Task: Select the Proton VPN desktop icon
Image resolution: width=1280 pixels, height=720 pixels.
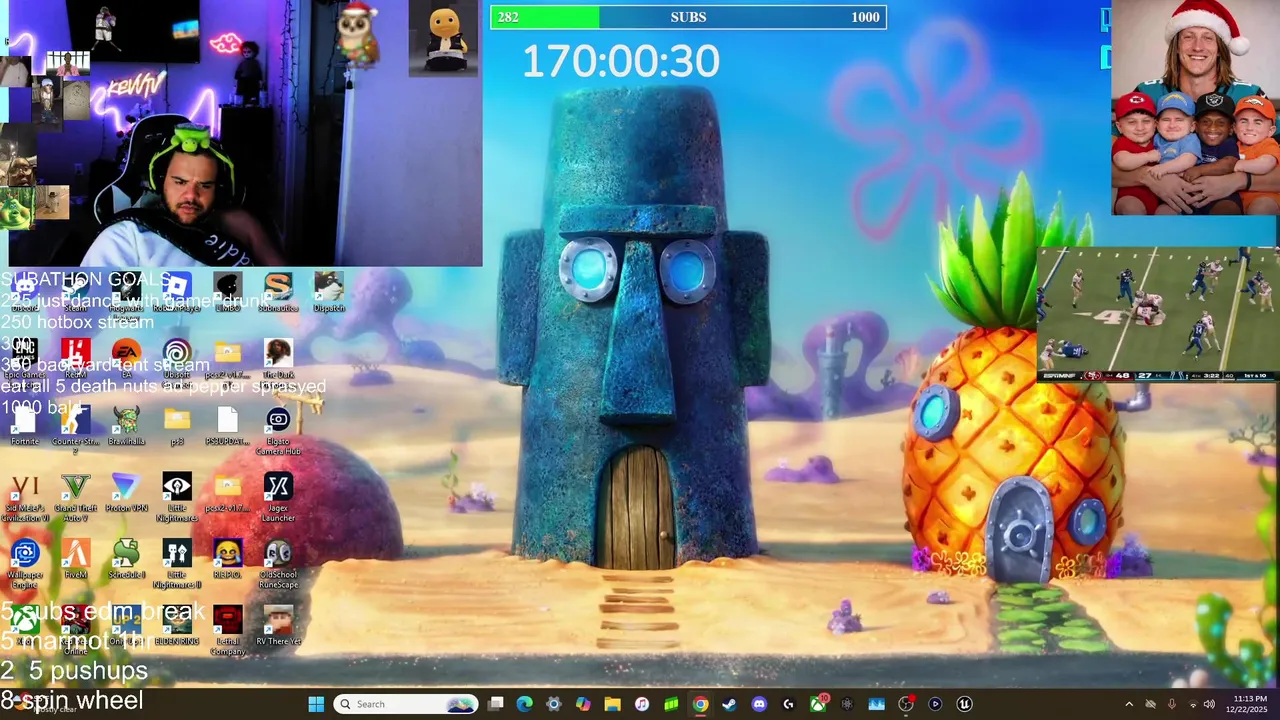Action: coord(126,493)
